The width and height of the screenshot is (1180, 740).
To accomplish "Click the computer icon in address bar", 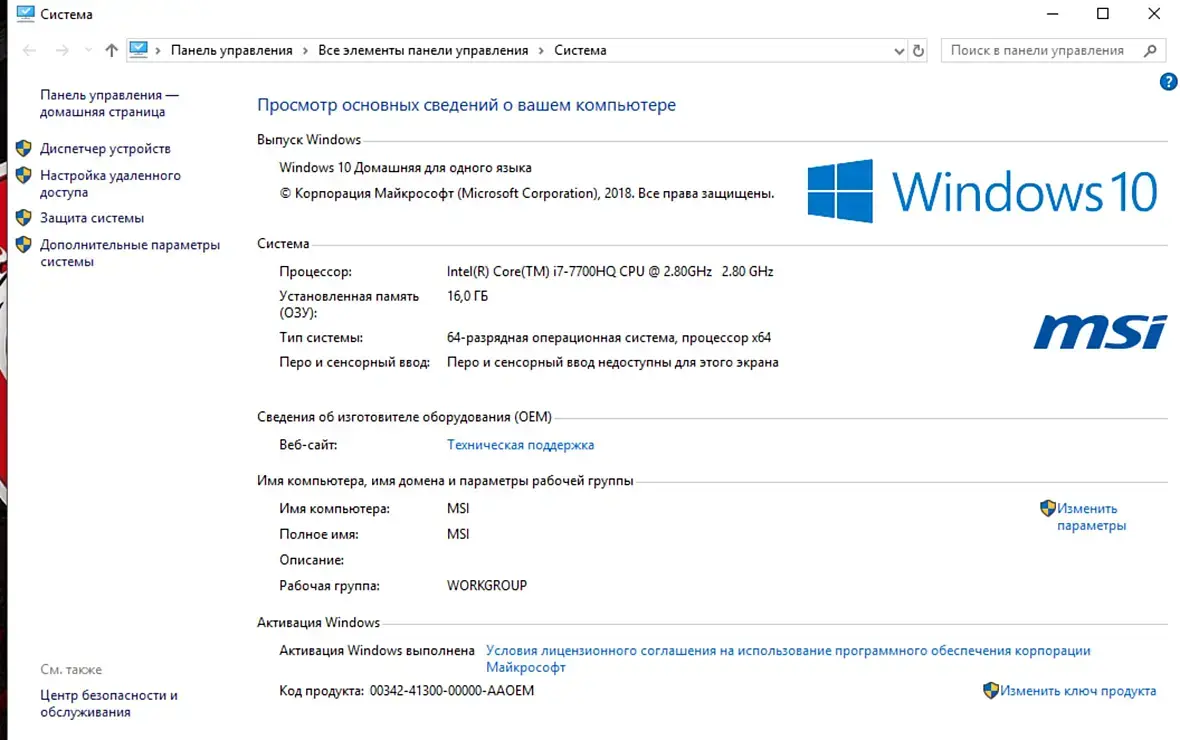I will [x=139, y=50].
